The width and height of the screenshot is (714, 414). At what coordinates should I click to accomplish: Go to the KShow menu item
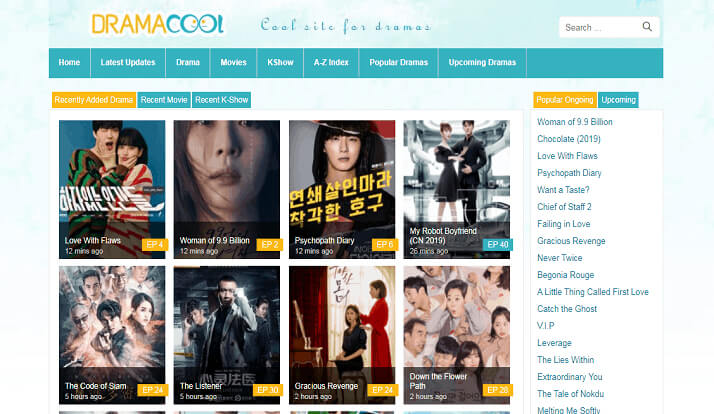tap(280, 62)
